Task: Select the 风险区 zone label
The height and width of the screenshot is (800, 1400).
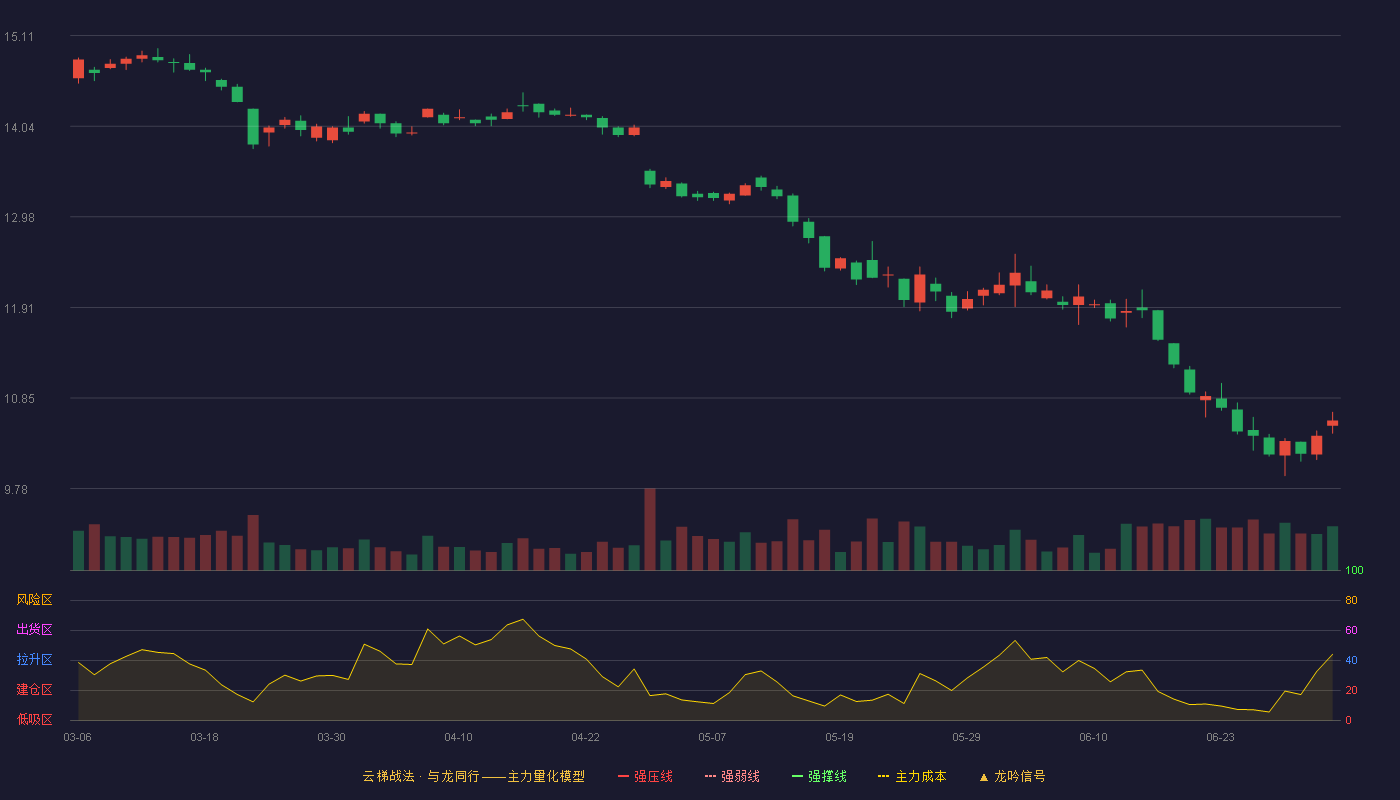Action: [x=34, y=600]
